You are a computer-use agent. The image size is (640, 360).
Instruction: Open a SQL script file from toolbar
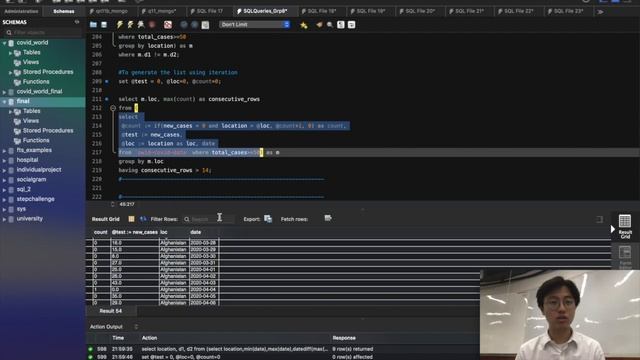click(93, 25)
